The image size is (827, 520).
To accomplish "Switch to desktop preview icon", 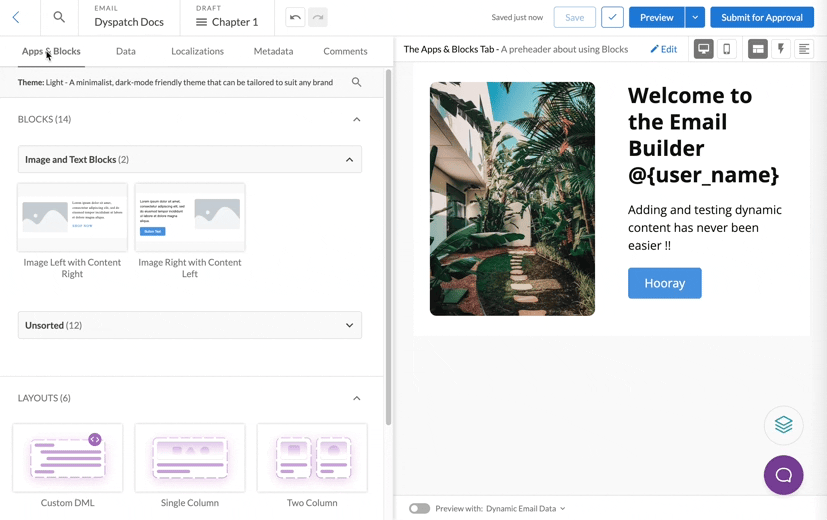I will point(704,49).
